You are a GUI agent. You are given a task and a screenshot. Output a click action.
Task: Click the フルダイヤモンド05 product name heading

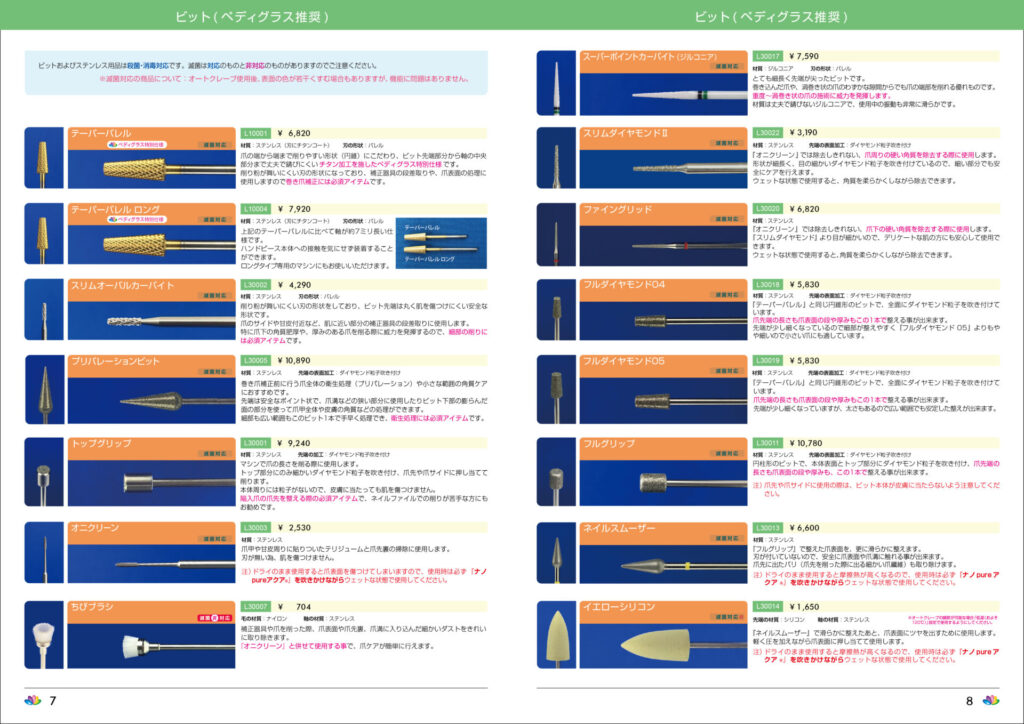pyautogui.click(x=624, y=361)
